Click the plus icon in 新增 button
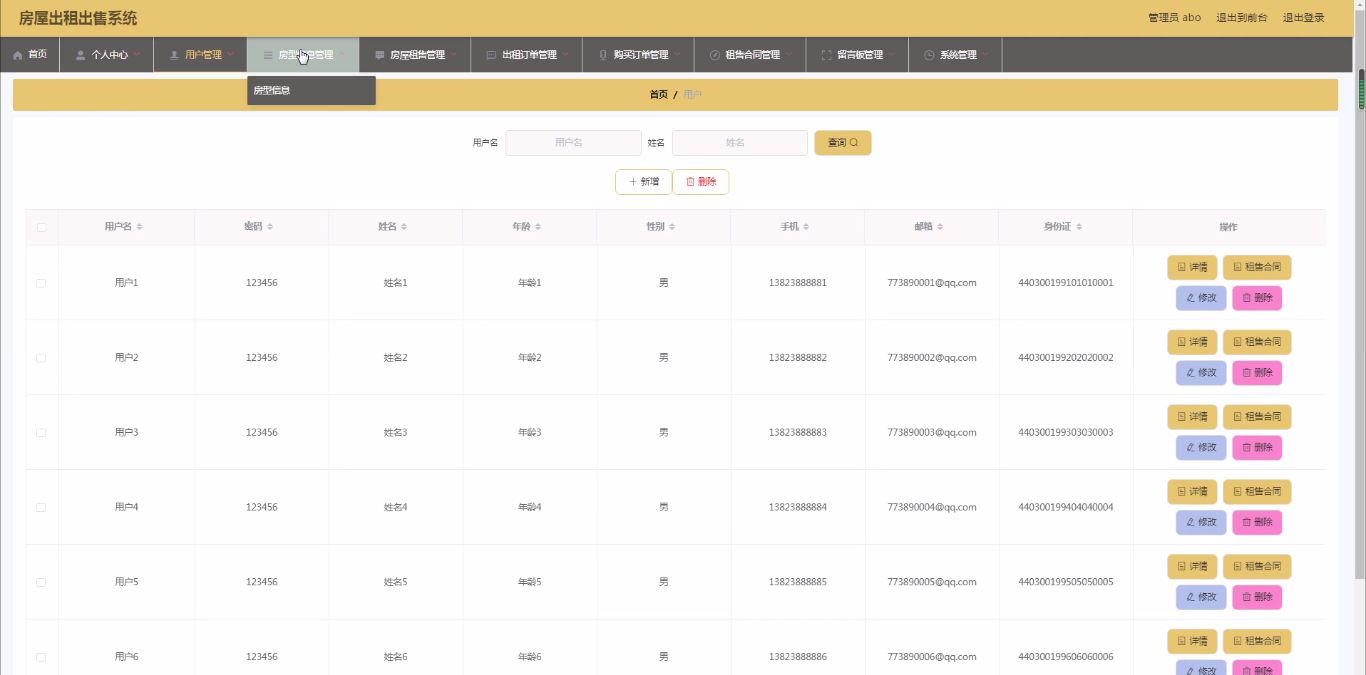 [x=633, y=182]
